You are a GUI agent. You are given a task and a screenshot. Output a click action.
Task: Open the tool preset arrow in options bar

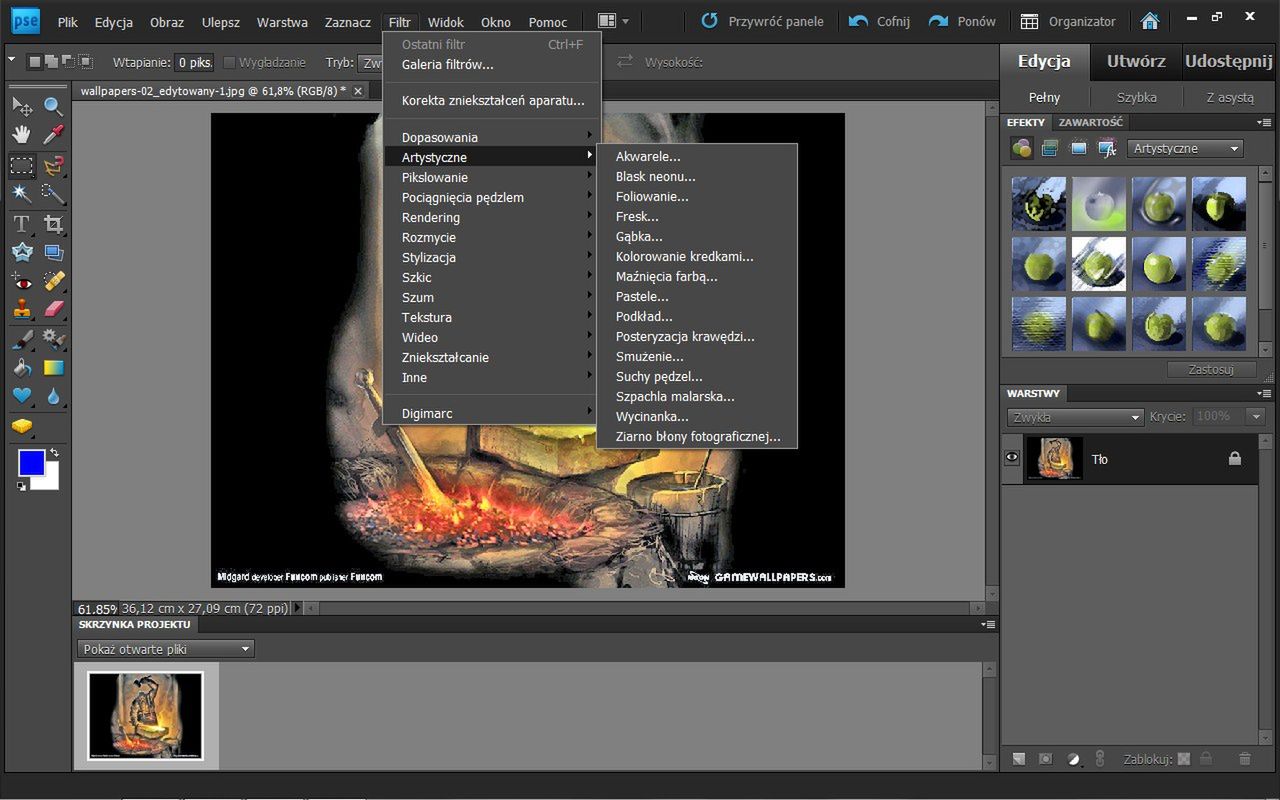[11, 60]
